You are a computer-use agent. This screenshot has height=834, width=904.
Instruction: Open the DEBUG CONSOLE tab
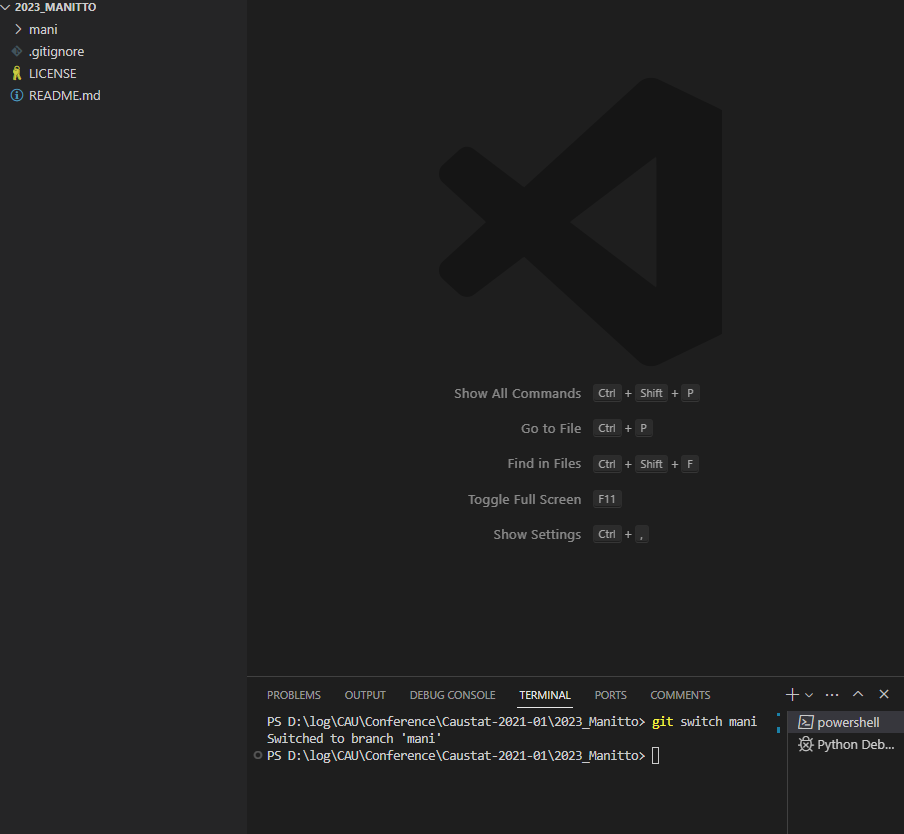coord(453,695)
